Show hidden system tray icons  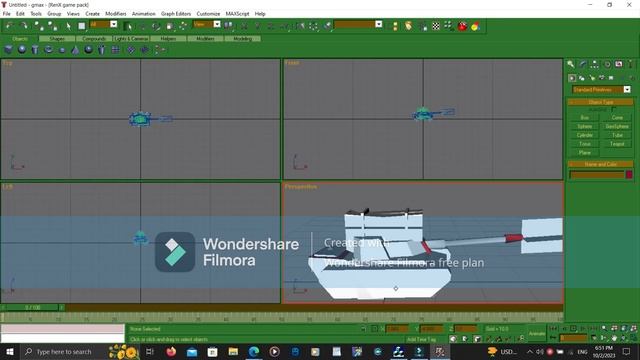tap(529, 351)
